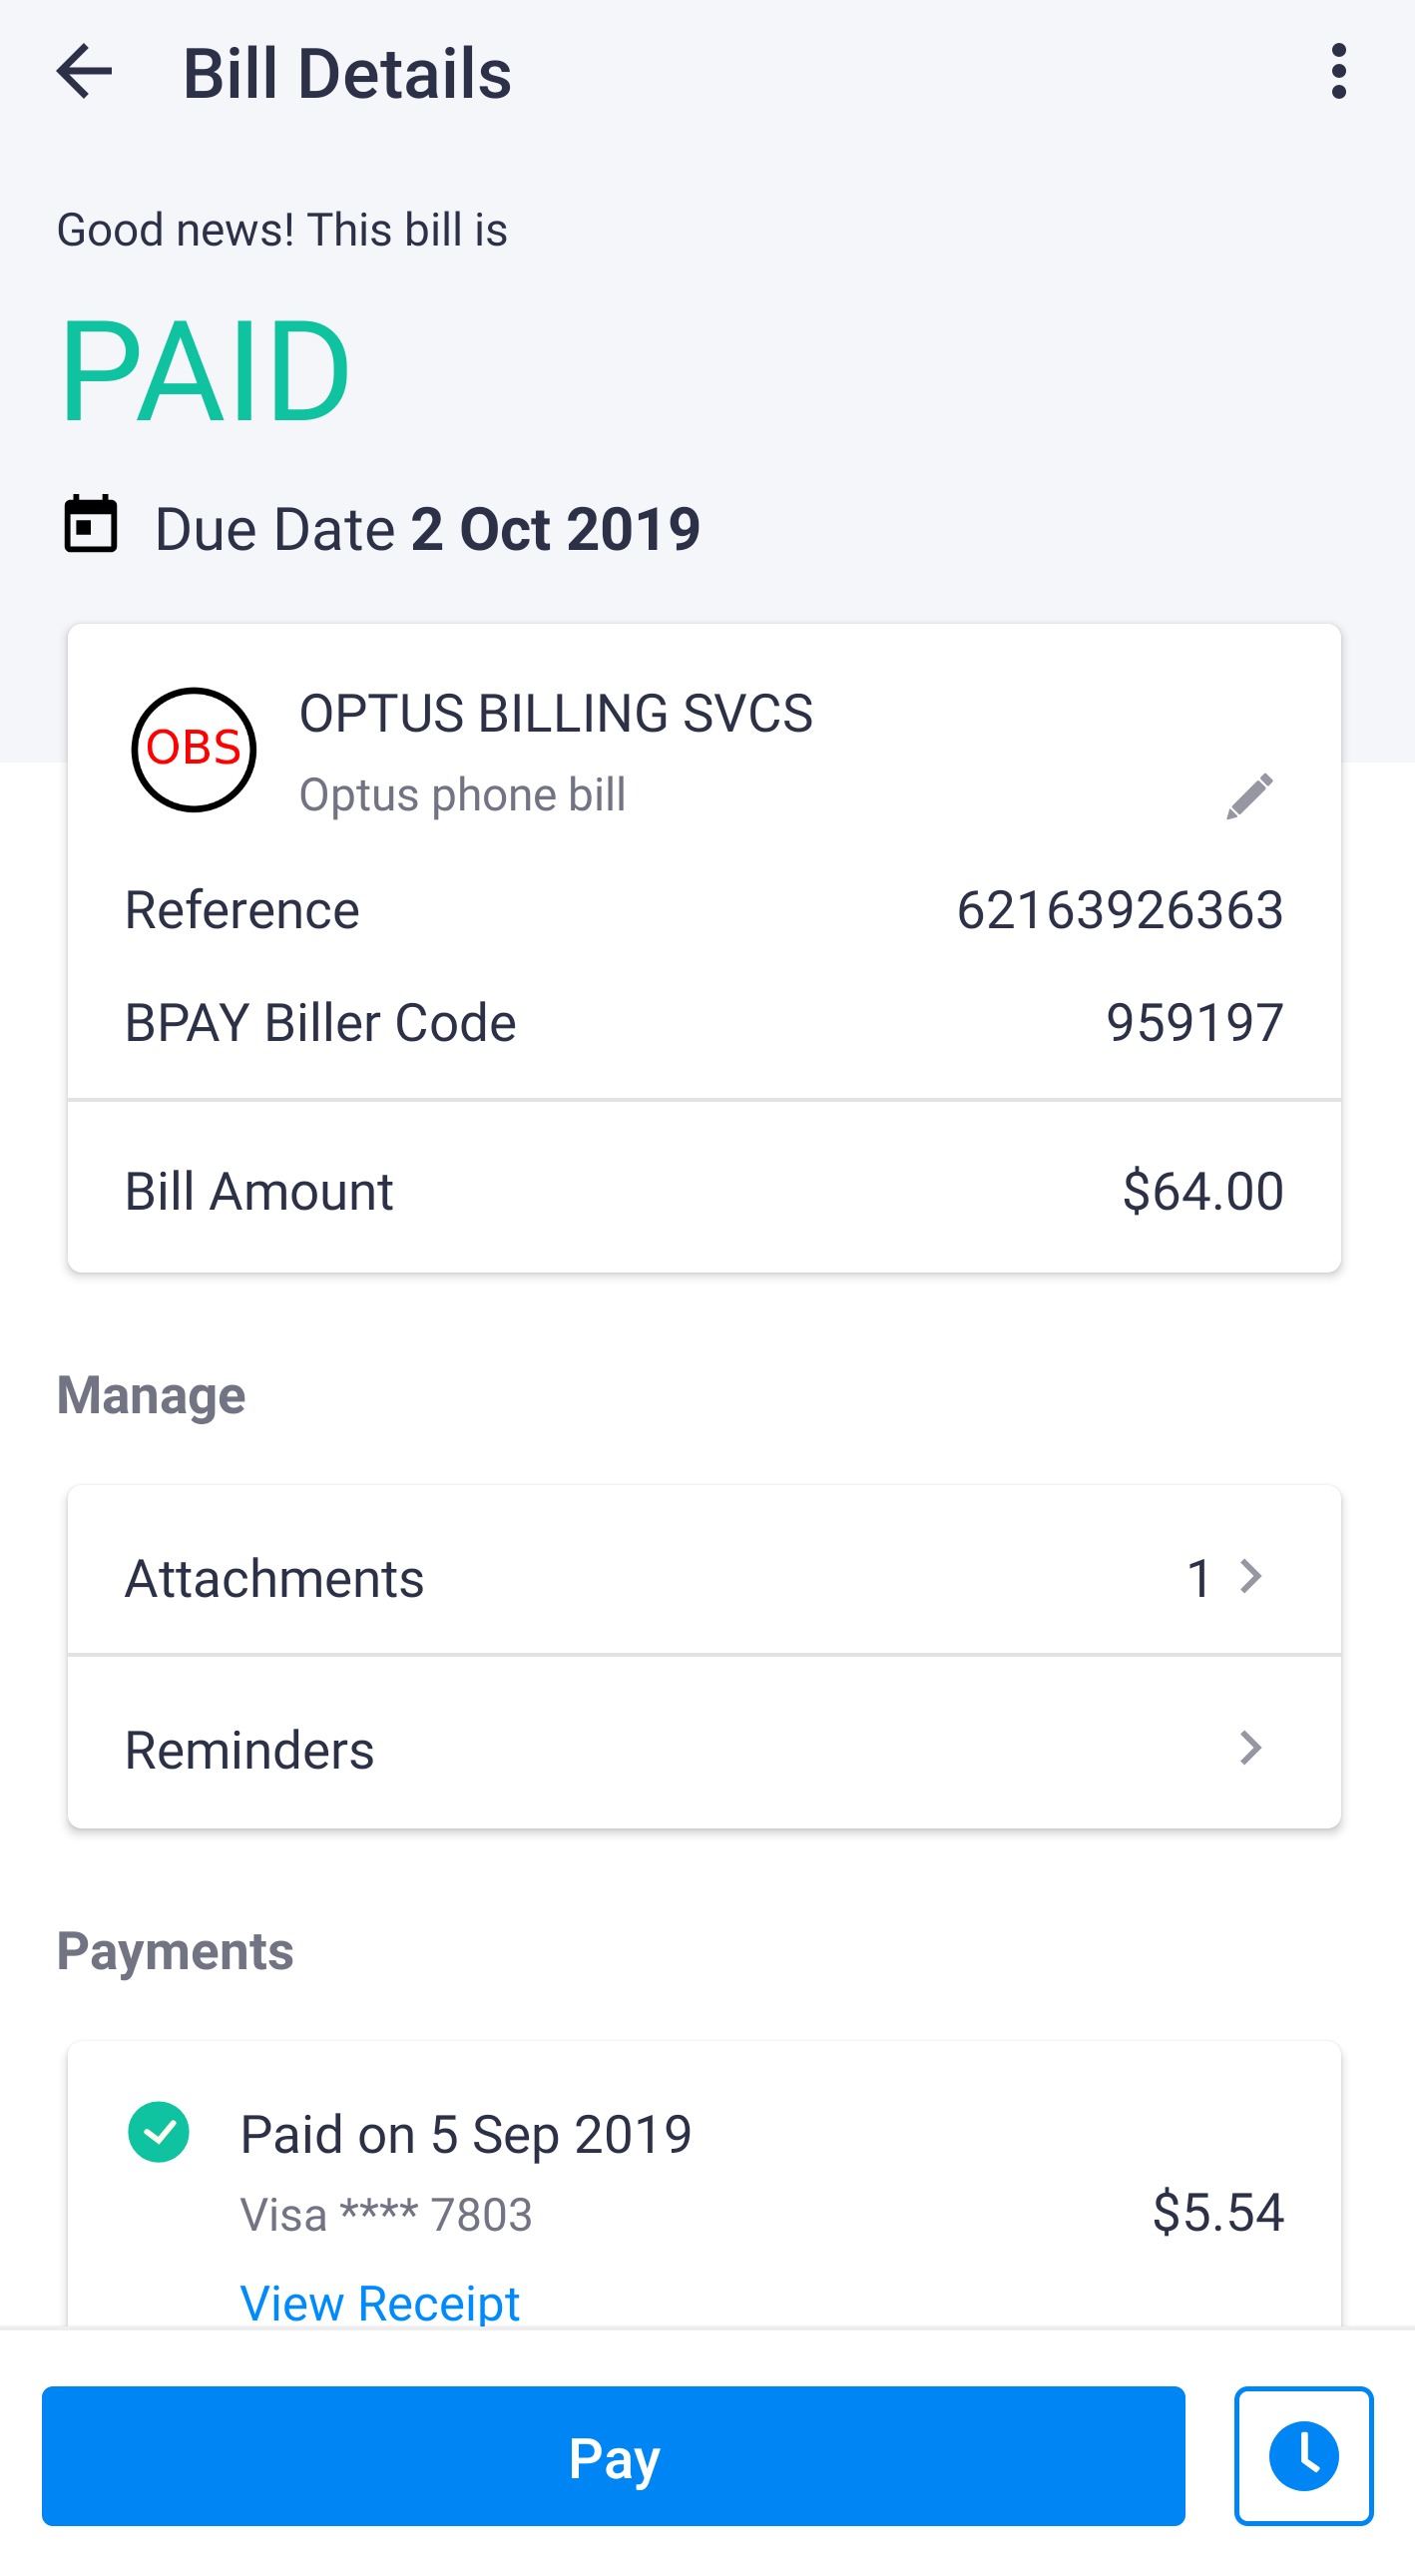Tap the green paid checkmark icon
The width and height of the screenshot is (1415, 2576).
click(x=159, y=2132)
